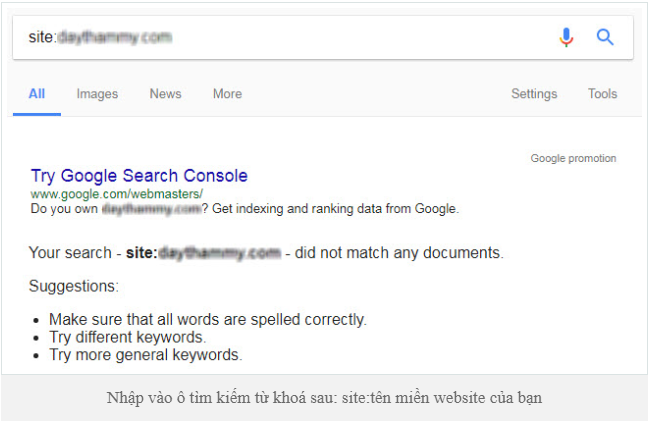This screenshot has width=660, height=422.
Task: Switch to the Images tab
Action: click(x=97, y=94)
